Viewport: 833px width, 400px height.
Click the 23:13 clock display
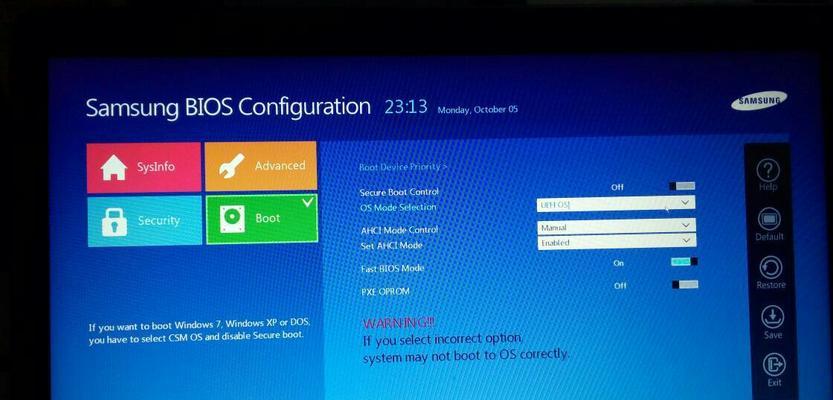point(406,107)
